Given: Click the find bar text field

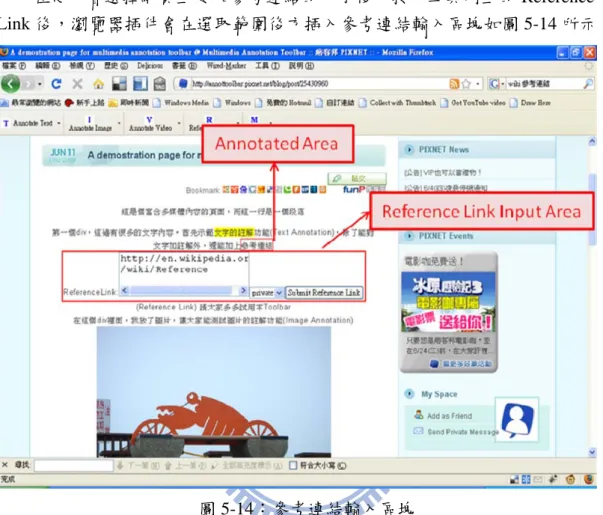Looking at the screenshot, I should 73,465.
